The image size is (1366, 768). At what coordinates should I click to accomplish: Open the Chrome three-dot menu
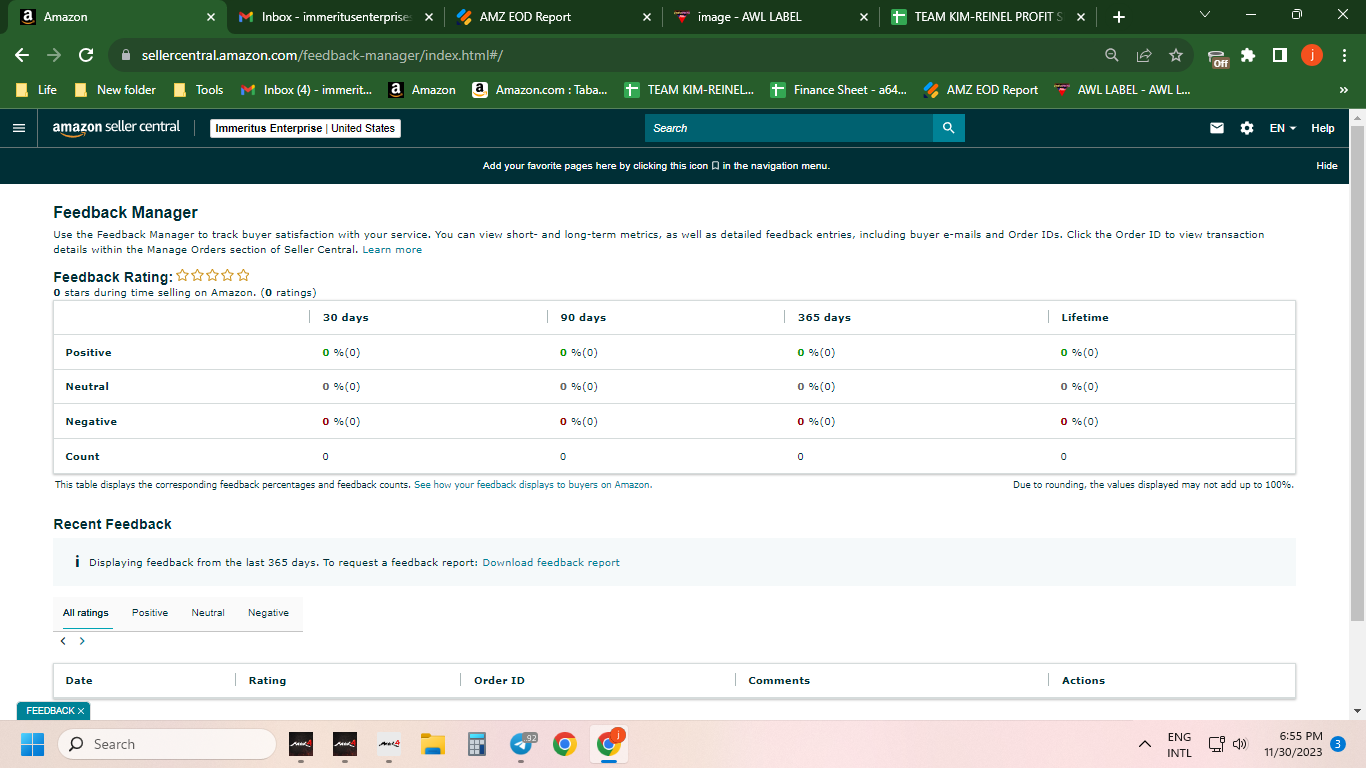click(x=1344, y=55)
